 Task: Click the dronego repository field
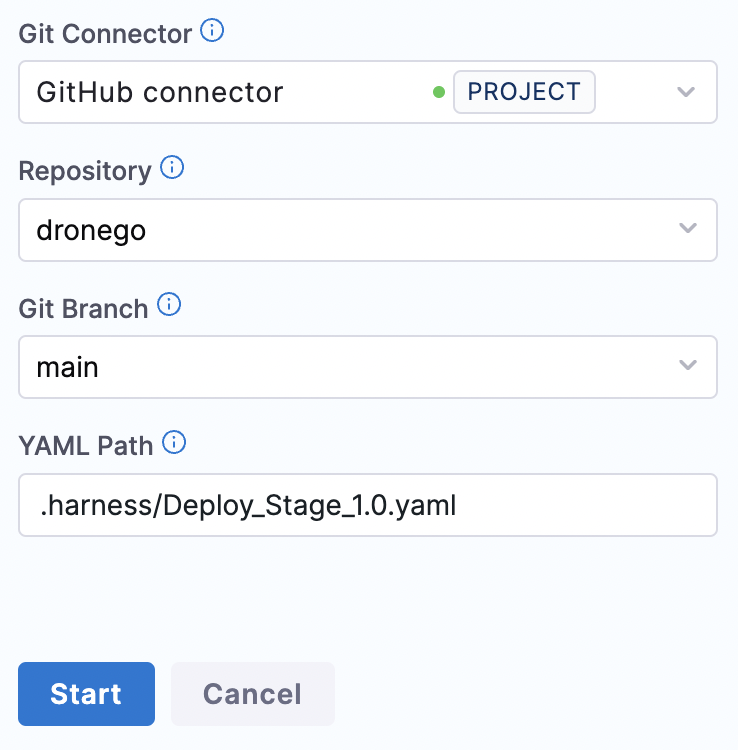pyautogui.click(x=368, y=230)
